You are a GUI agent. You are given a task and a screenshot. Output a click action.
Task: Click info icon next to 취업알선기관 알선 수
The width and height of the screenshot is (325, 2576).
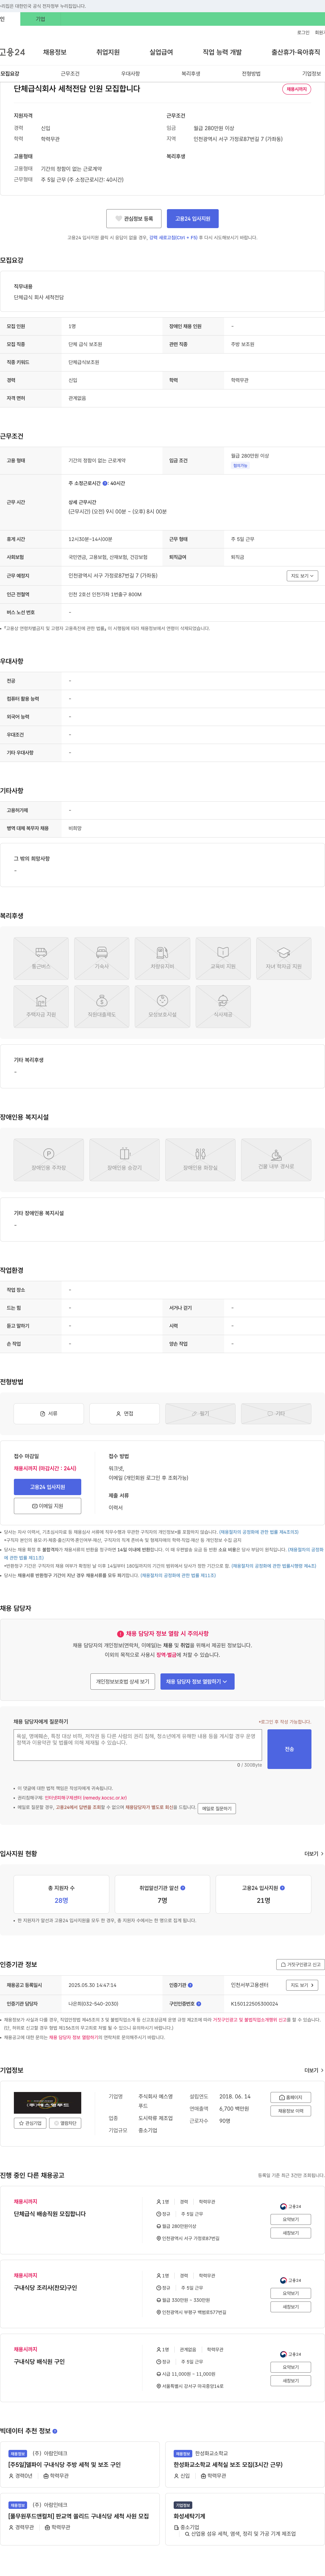click(x=183, y=1888)
